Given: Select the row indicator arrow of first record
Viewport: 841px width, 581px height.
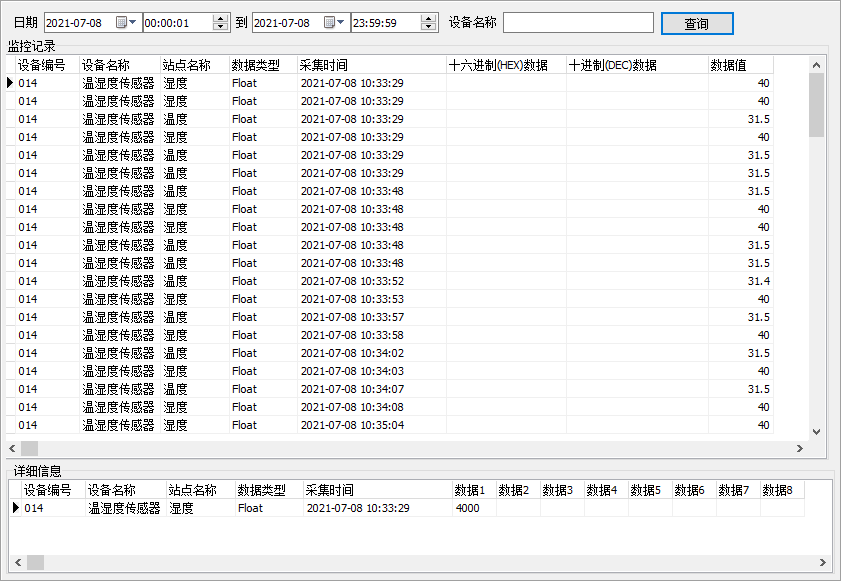Looking at the screenshot, I should (x=10, y=83).
